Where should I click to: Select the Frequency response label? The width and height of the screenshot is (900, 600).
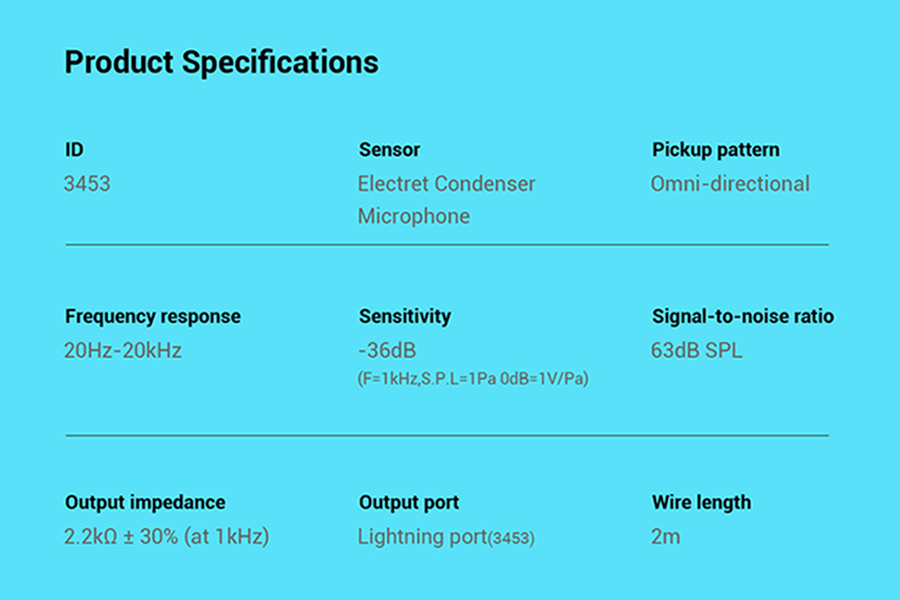pos(153,316)
